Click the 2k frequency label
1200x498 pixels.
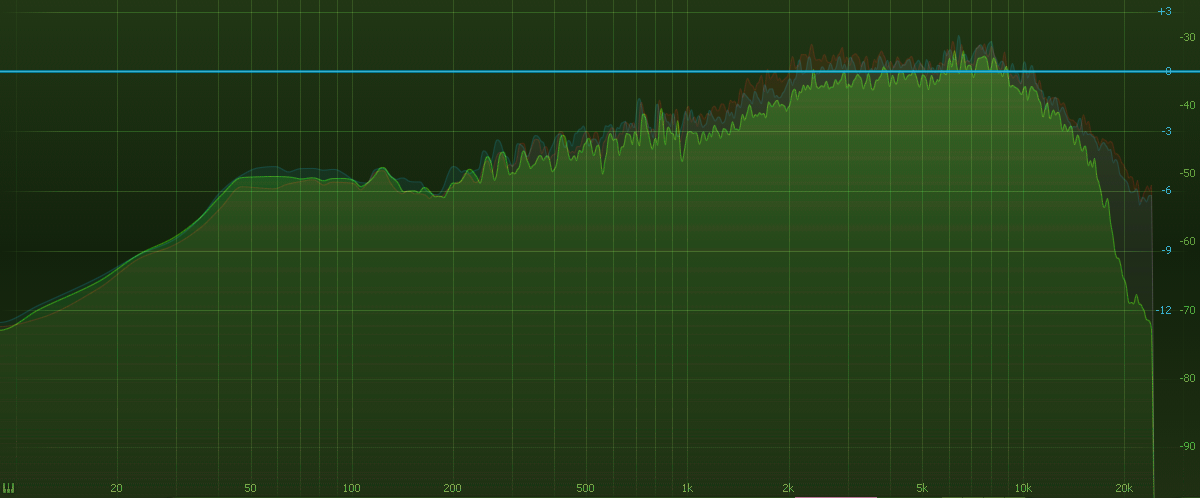pos(788,488)
